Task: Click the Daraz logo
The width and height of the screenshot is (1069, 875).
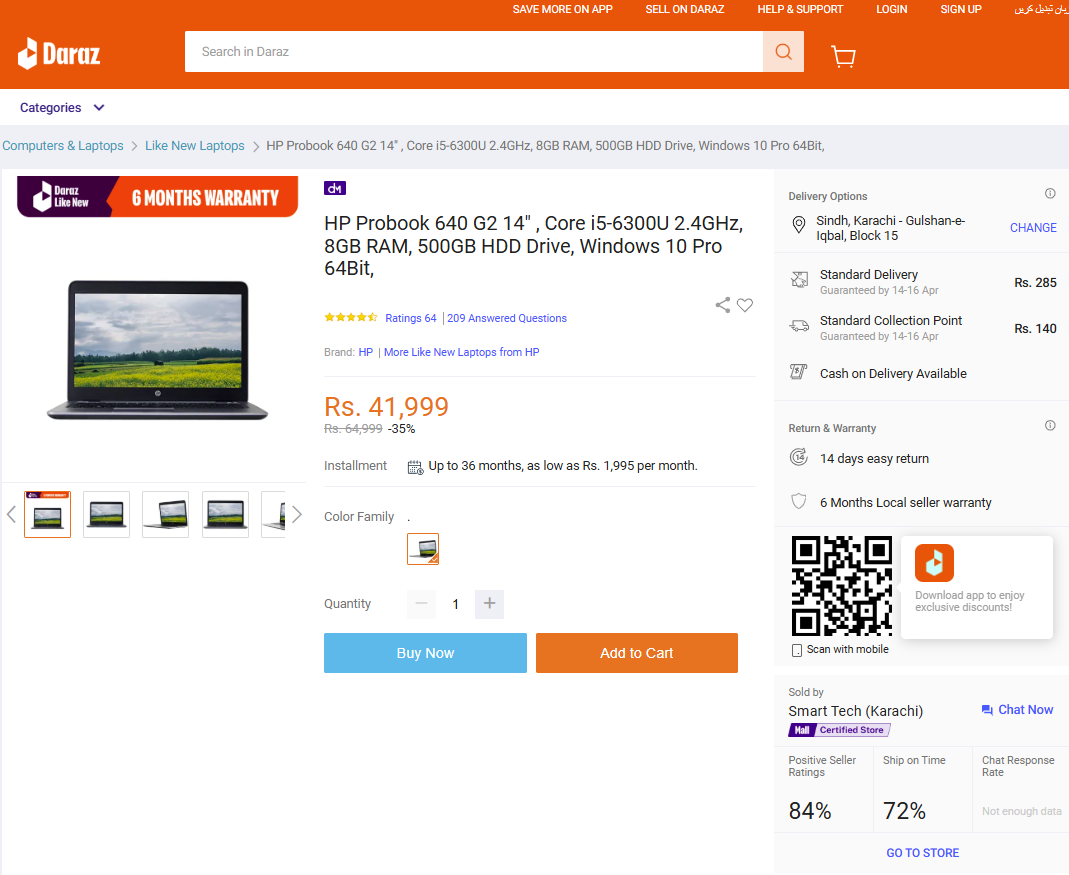Action: click(x=59, y=53)
